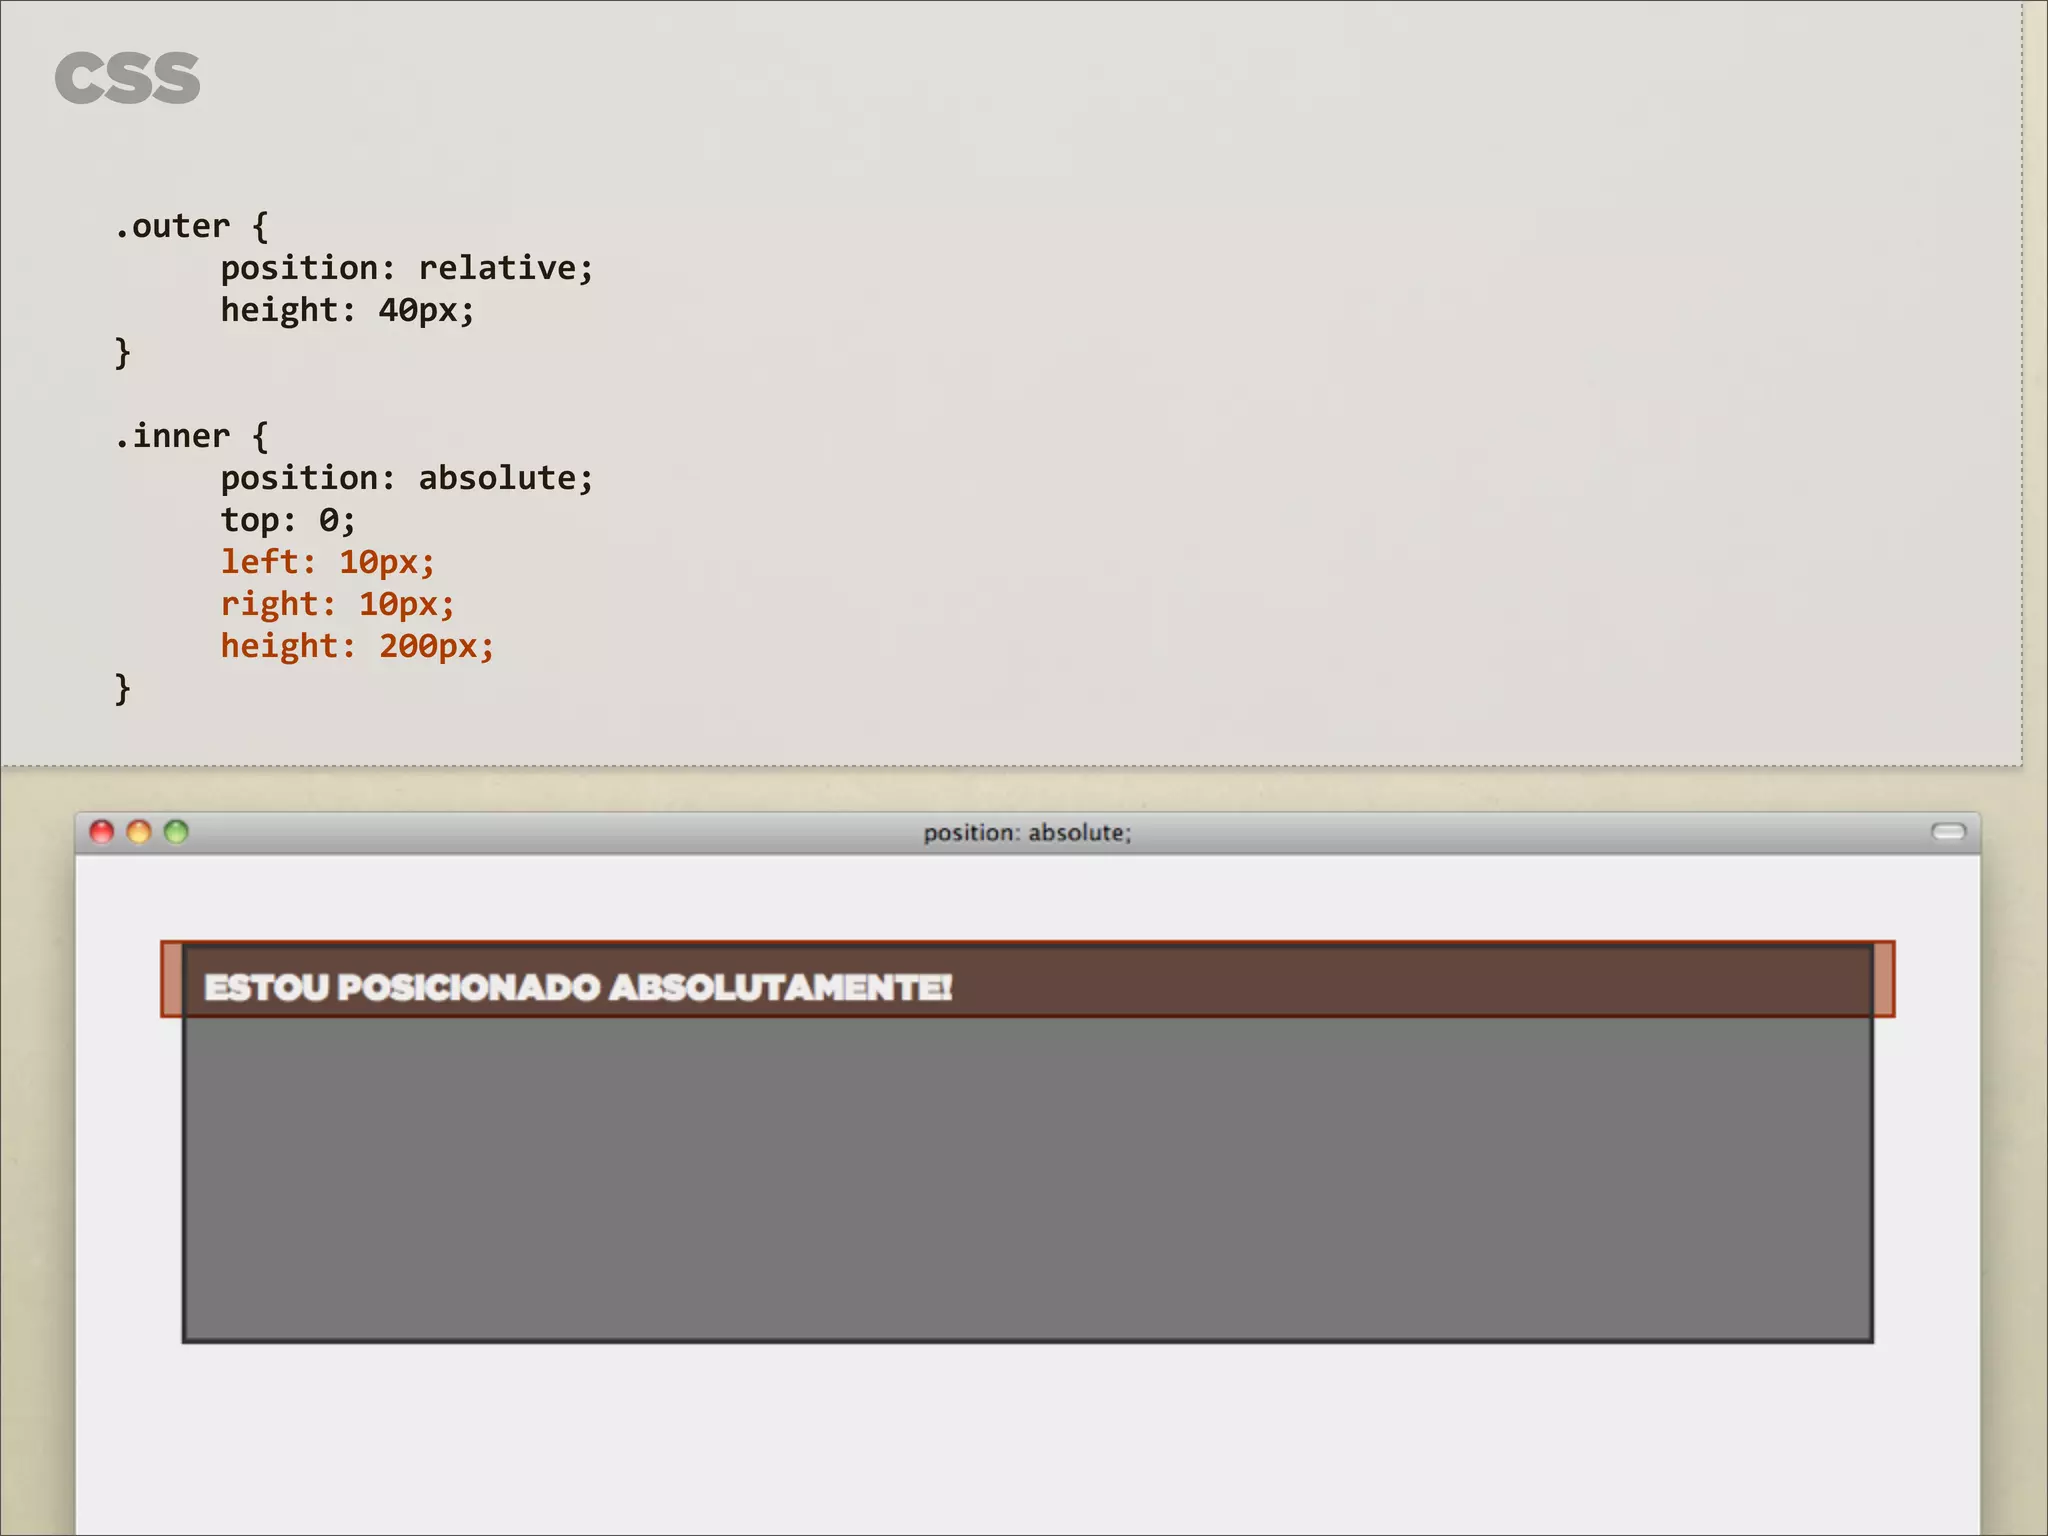This screenshot has width=2048, height=1536.
Task: Click the green zoom window button
Action: coord(176,831)
